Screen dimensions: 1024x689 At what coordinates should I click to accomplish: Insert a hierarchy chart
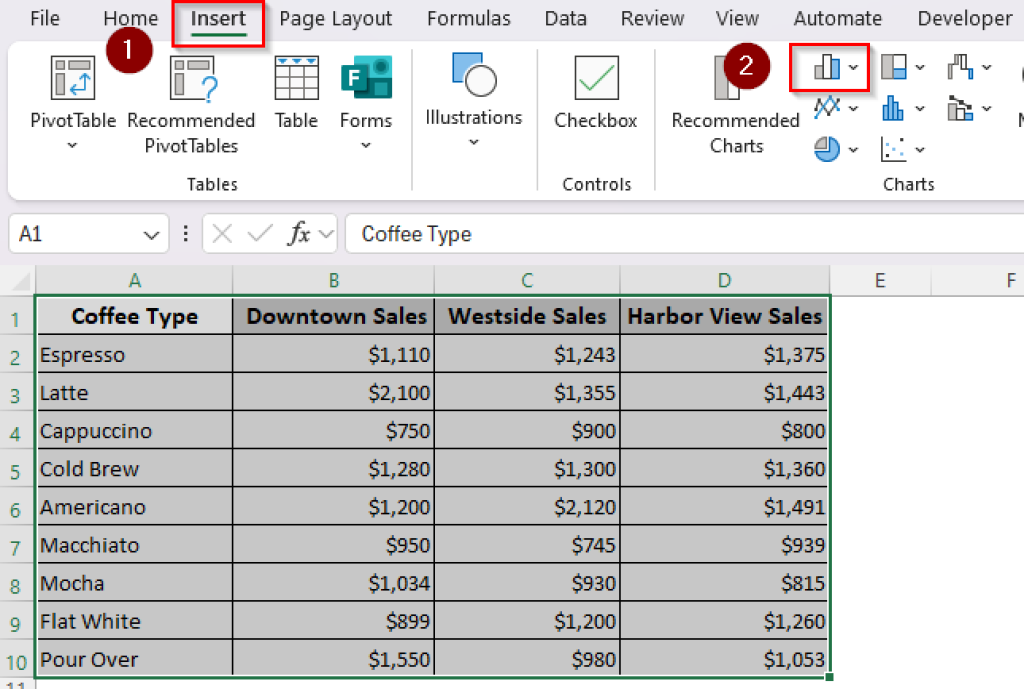pos(893,66)
